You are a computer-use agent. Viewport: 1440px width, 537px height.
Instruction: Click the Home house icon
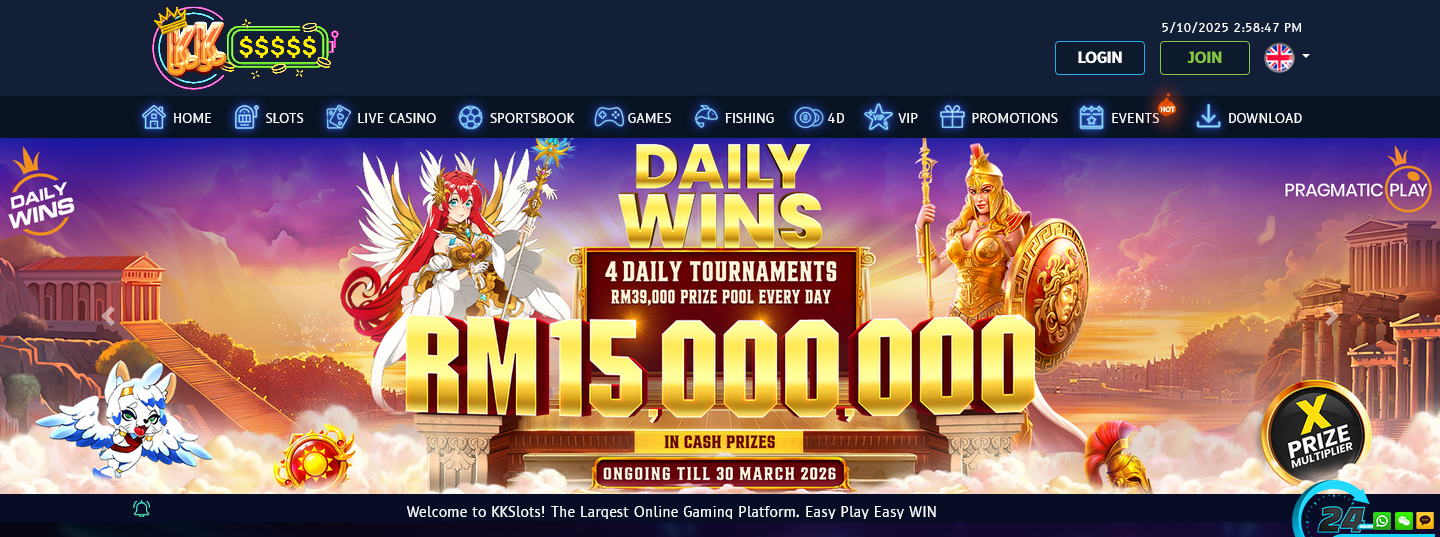[154, 117]
